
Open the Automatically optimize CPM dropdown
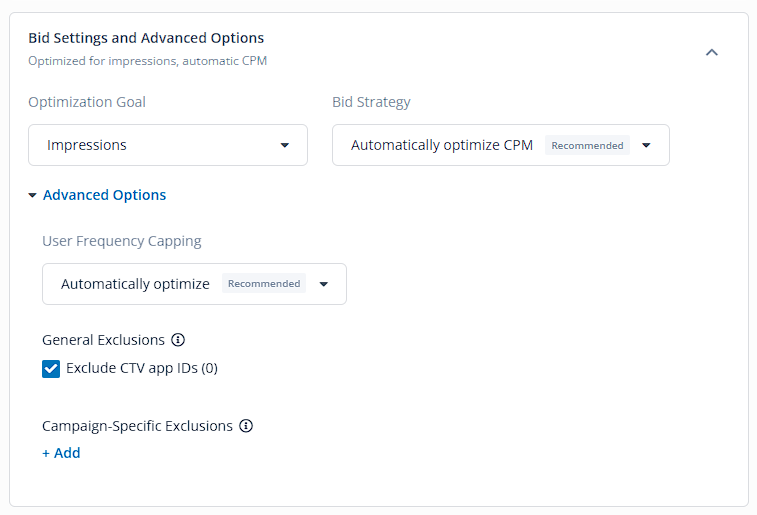(501, 145)
